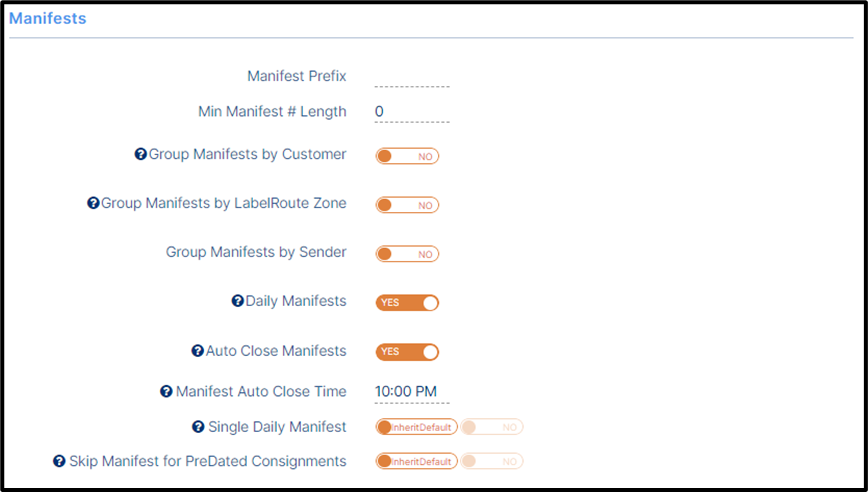The width and height of the screenshot is (868, 492).
Task: Turn on Group Manifests by Sender switch
Action: click(407, 254)
